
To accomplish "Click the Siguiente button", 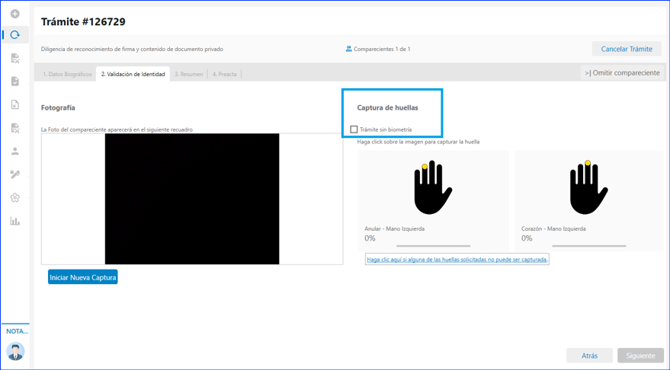I will coord(640,355).
